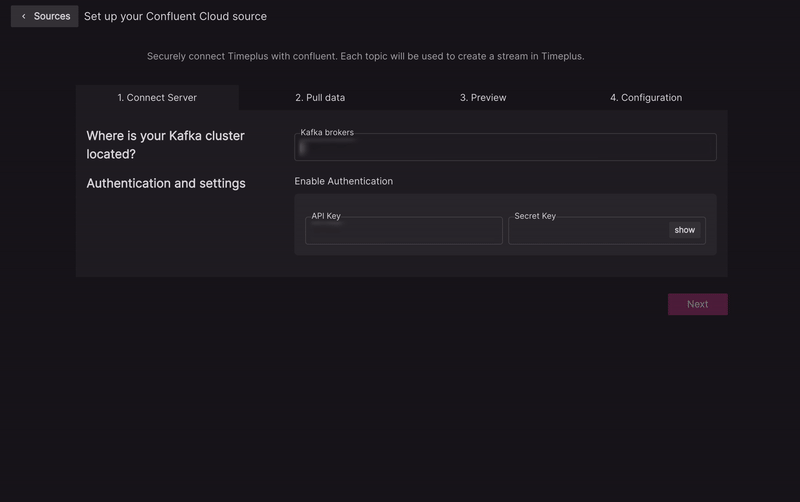800x502 pixels.
Task: Click the 'Authentication and settings' heading
Action: coord(166,183)
